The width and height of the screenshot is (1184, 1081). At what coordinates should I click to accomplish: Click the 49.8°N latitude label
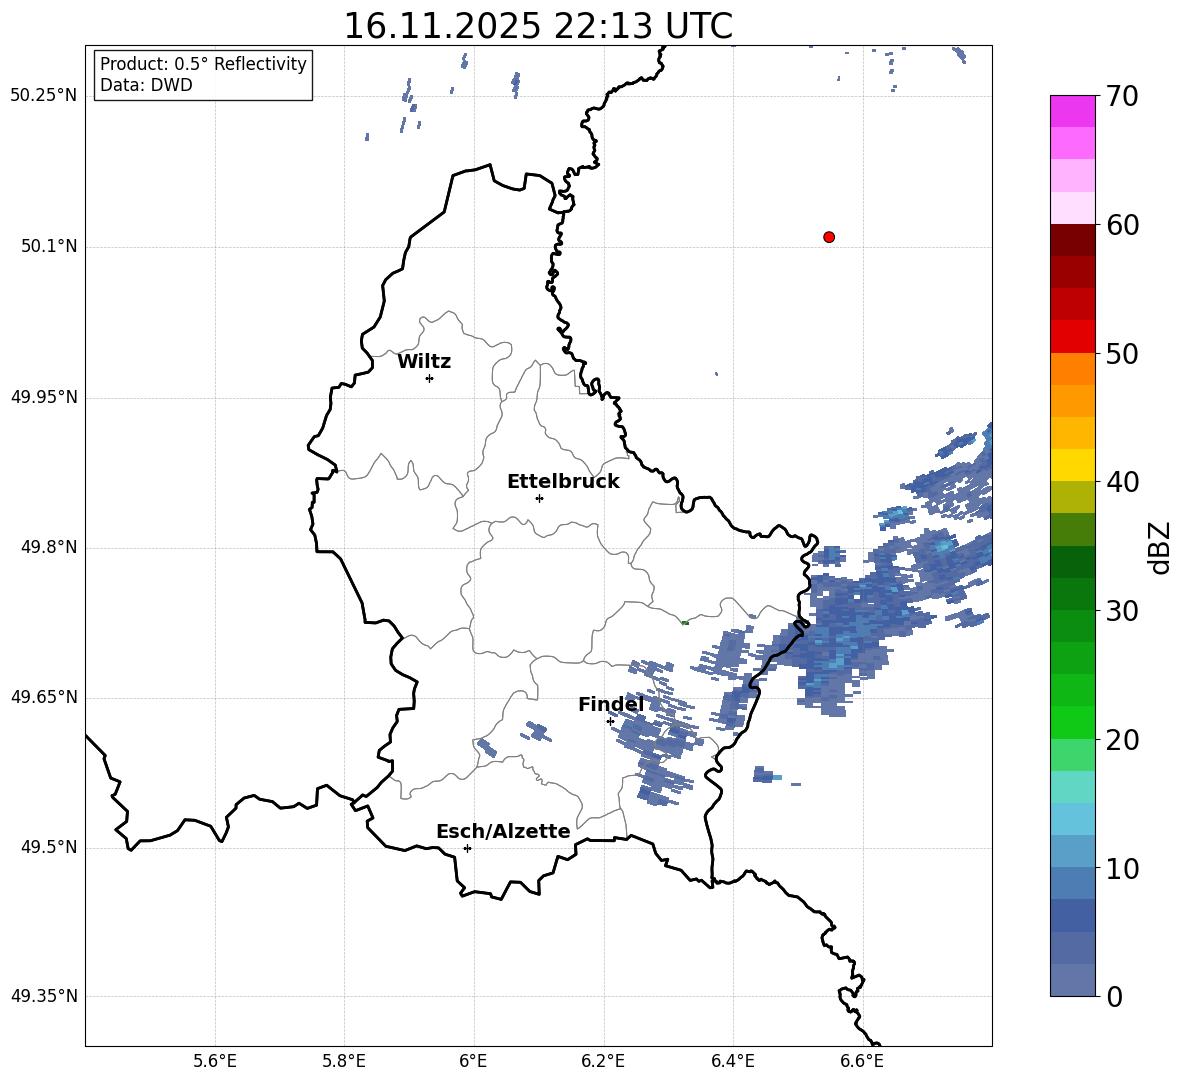48,547
